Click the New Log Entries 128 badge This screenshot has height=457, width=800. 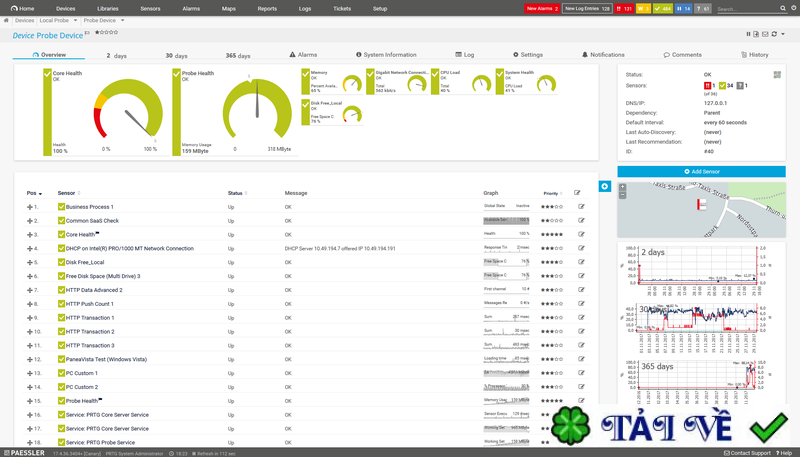[587, 9]
